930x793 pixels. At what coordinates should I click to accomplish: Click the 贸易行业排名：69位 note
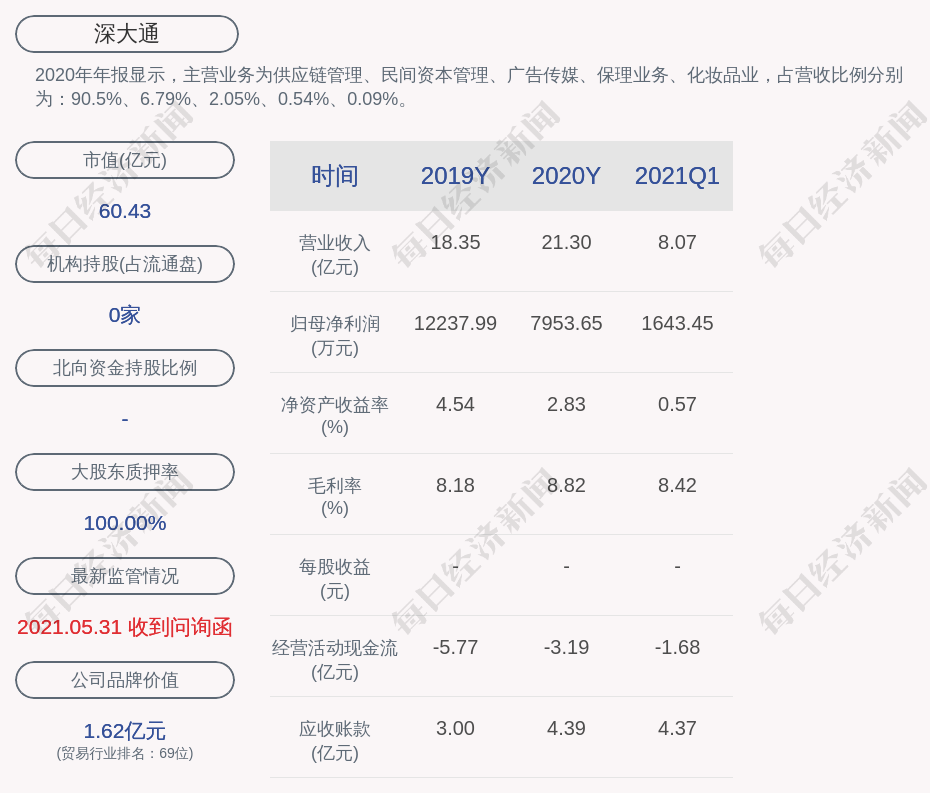click(x=125, y=754)
